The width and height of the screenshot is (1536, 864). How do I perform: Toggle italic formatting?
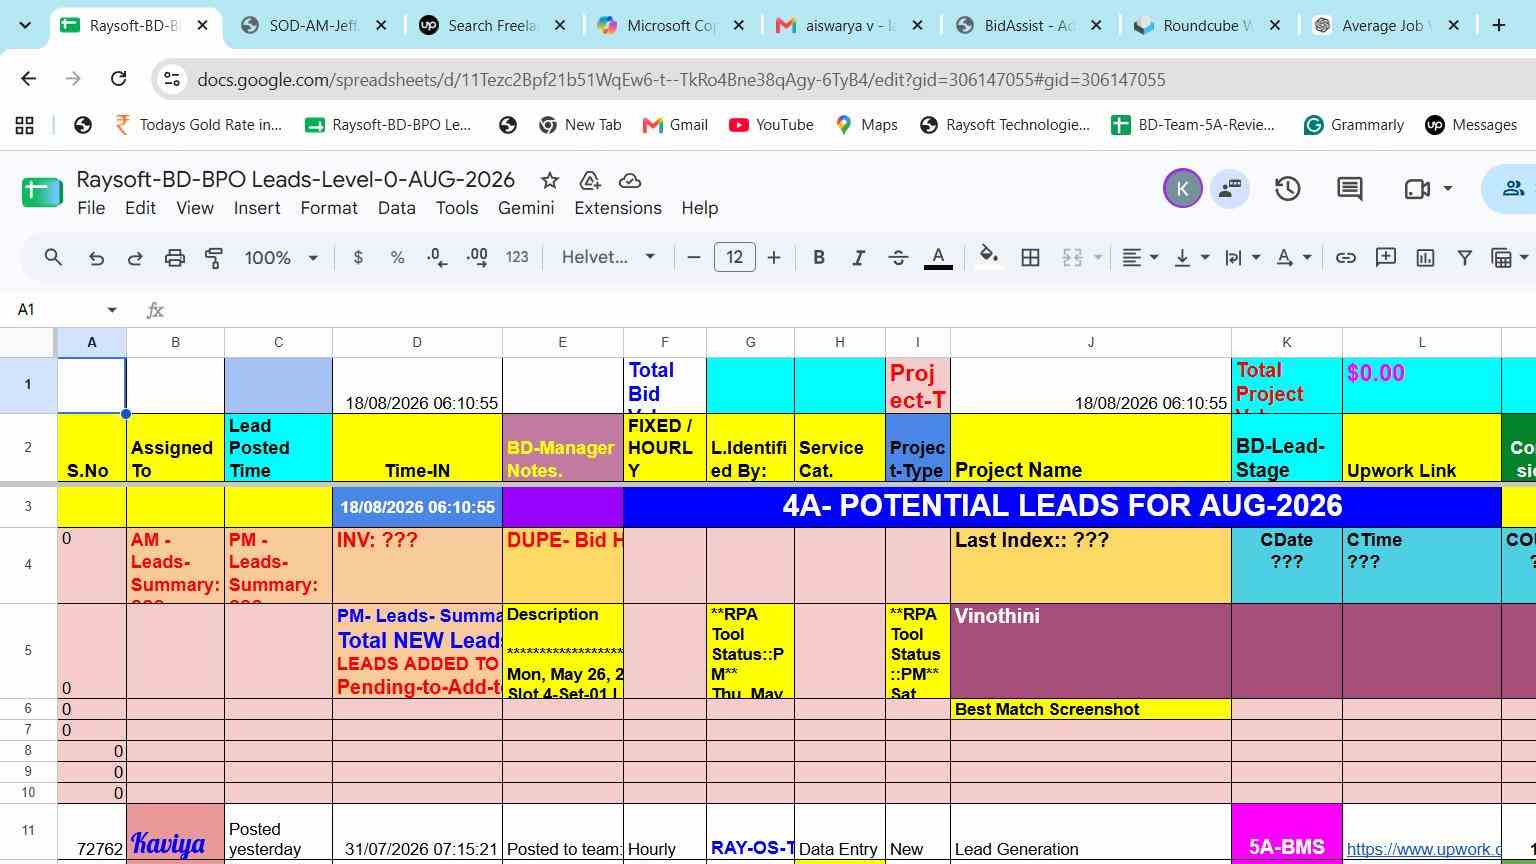point(858,258)
